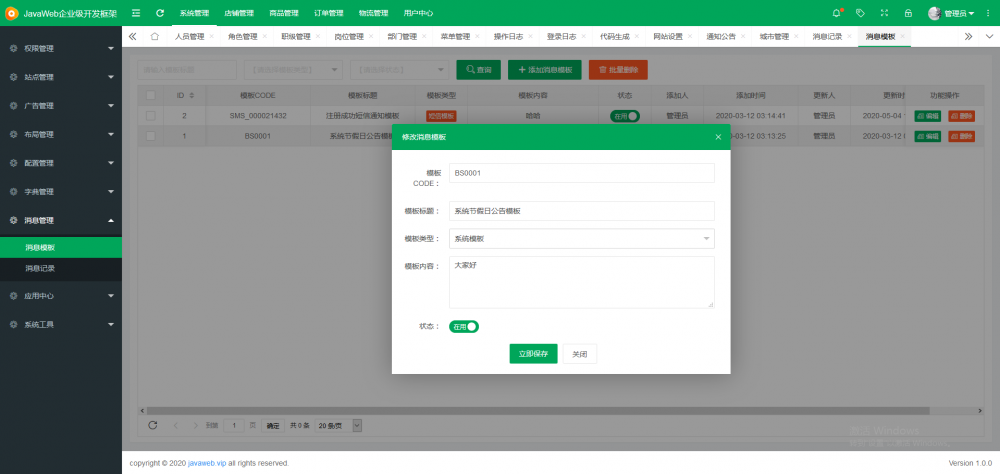Open the 模板类型 dropdown in the dialog
This screenshot has width=1000, height=474.
point(582,239)
